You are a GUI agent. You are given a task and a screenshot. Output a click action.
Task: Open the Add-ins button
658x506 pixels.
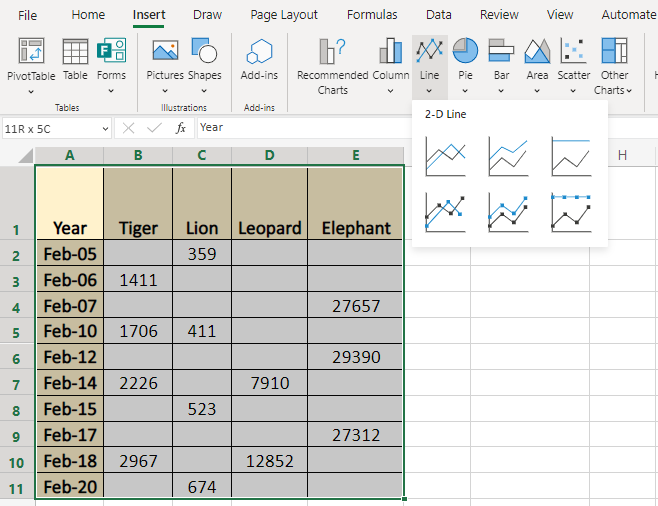point(259,60)
